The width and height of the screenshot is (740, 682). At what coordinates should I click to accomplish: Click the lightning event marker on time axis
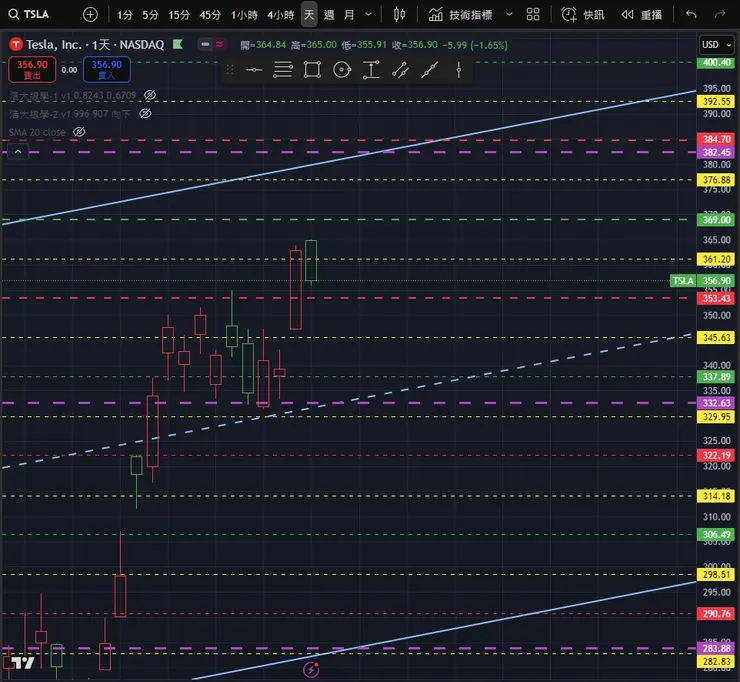pyautogui.click(x=311, y=669)
